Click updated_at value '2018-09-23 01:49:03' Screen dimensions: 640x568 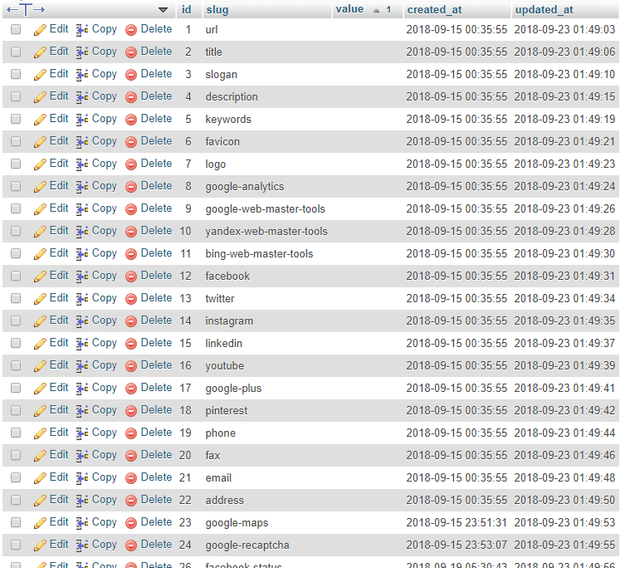[564, 30]
